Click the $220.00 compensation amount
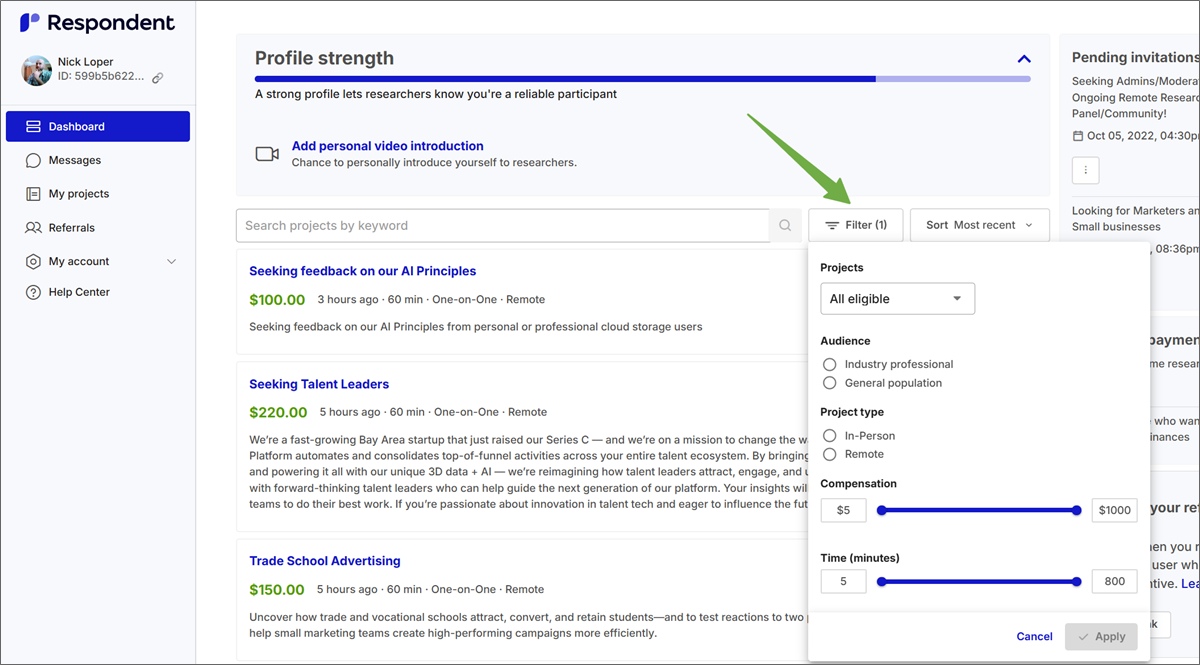 (278, 412)
